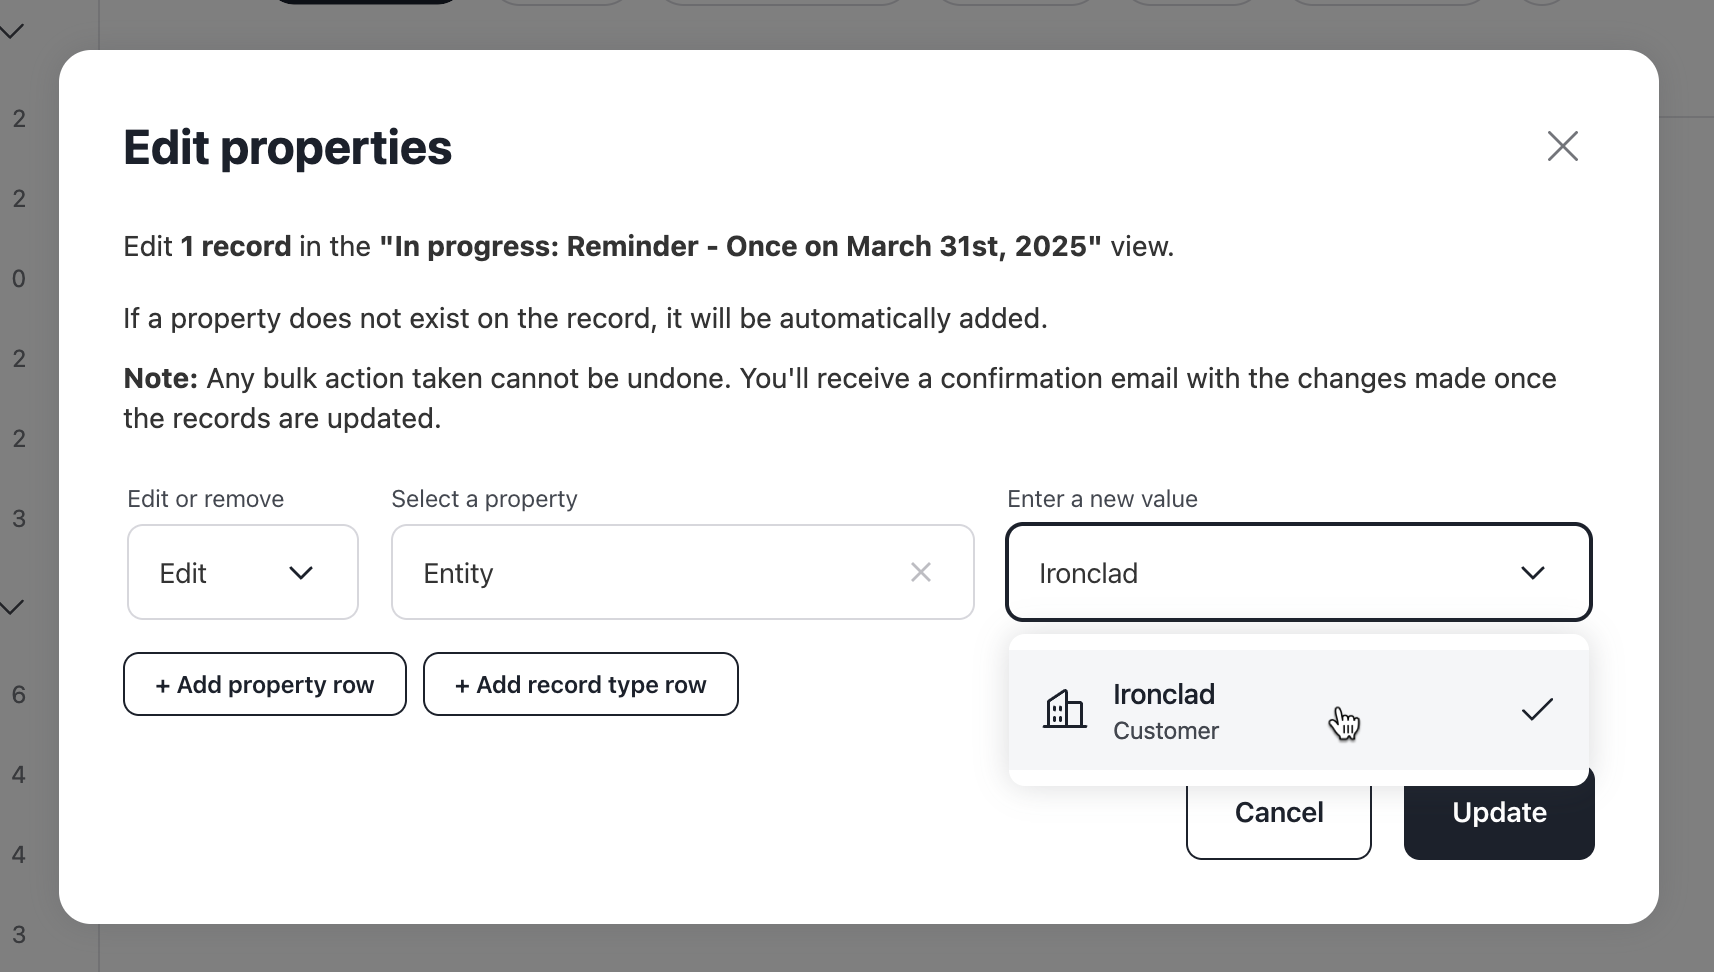
Task: Add a record type row
Action: tap(581, 684)
